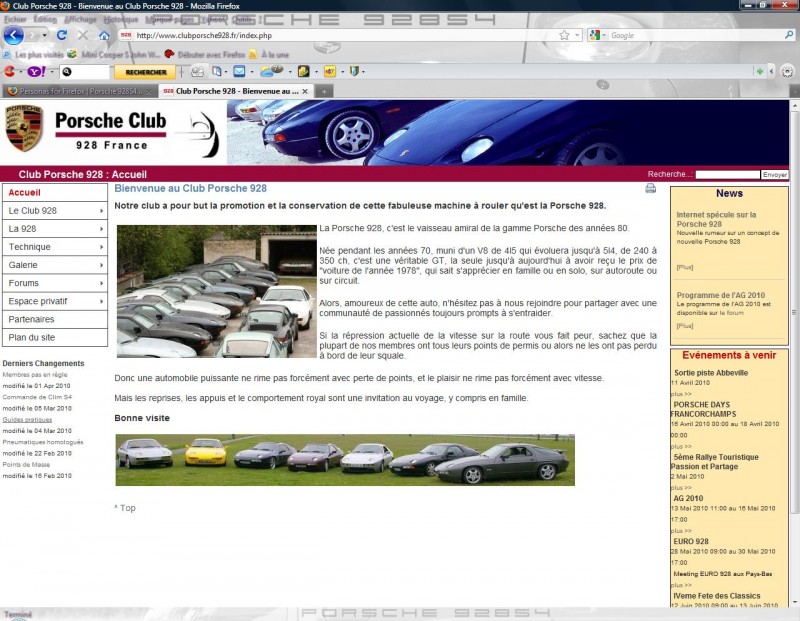Open the search engine selector dropdown
Viewport: 800px width, 621px height.
604,35
